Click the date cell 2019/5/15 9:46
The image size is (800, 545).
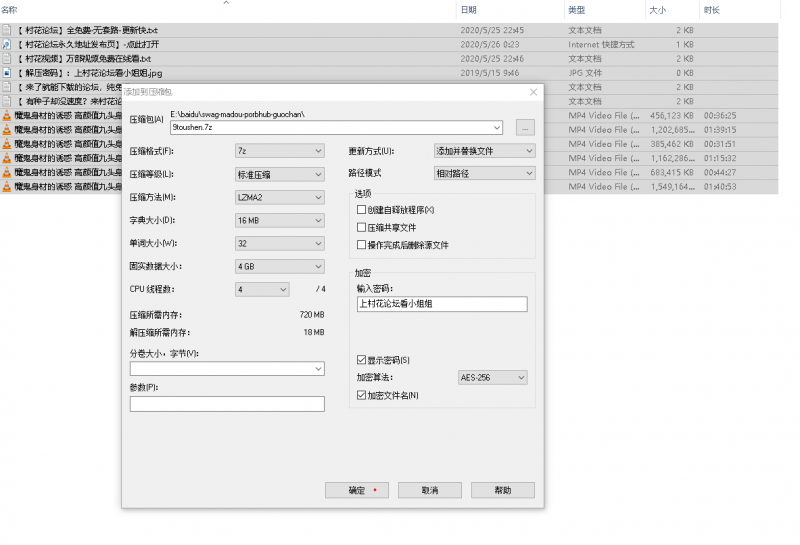[x=490, y=73]
